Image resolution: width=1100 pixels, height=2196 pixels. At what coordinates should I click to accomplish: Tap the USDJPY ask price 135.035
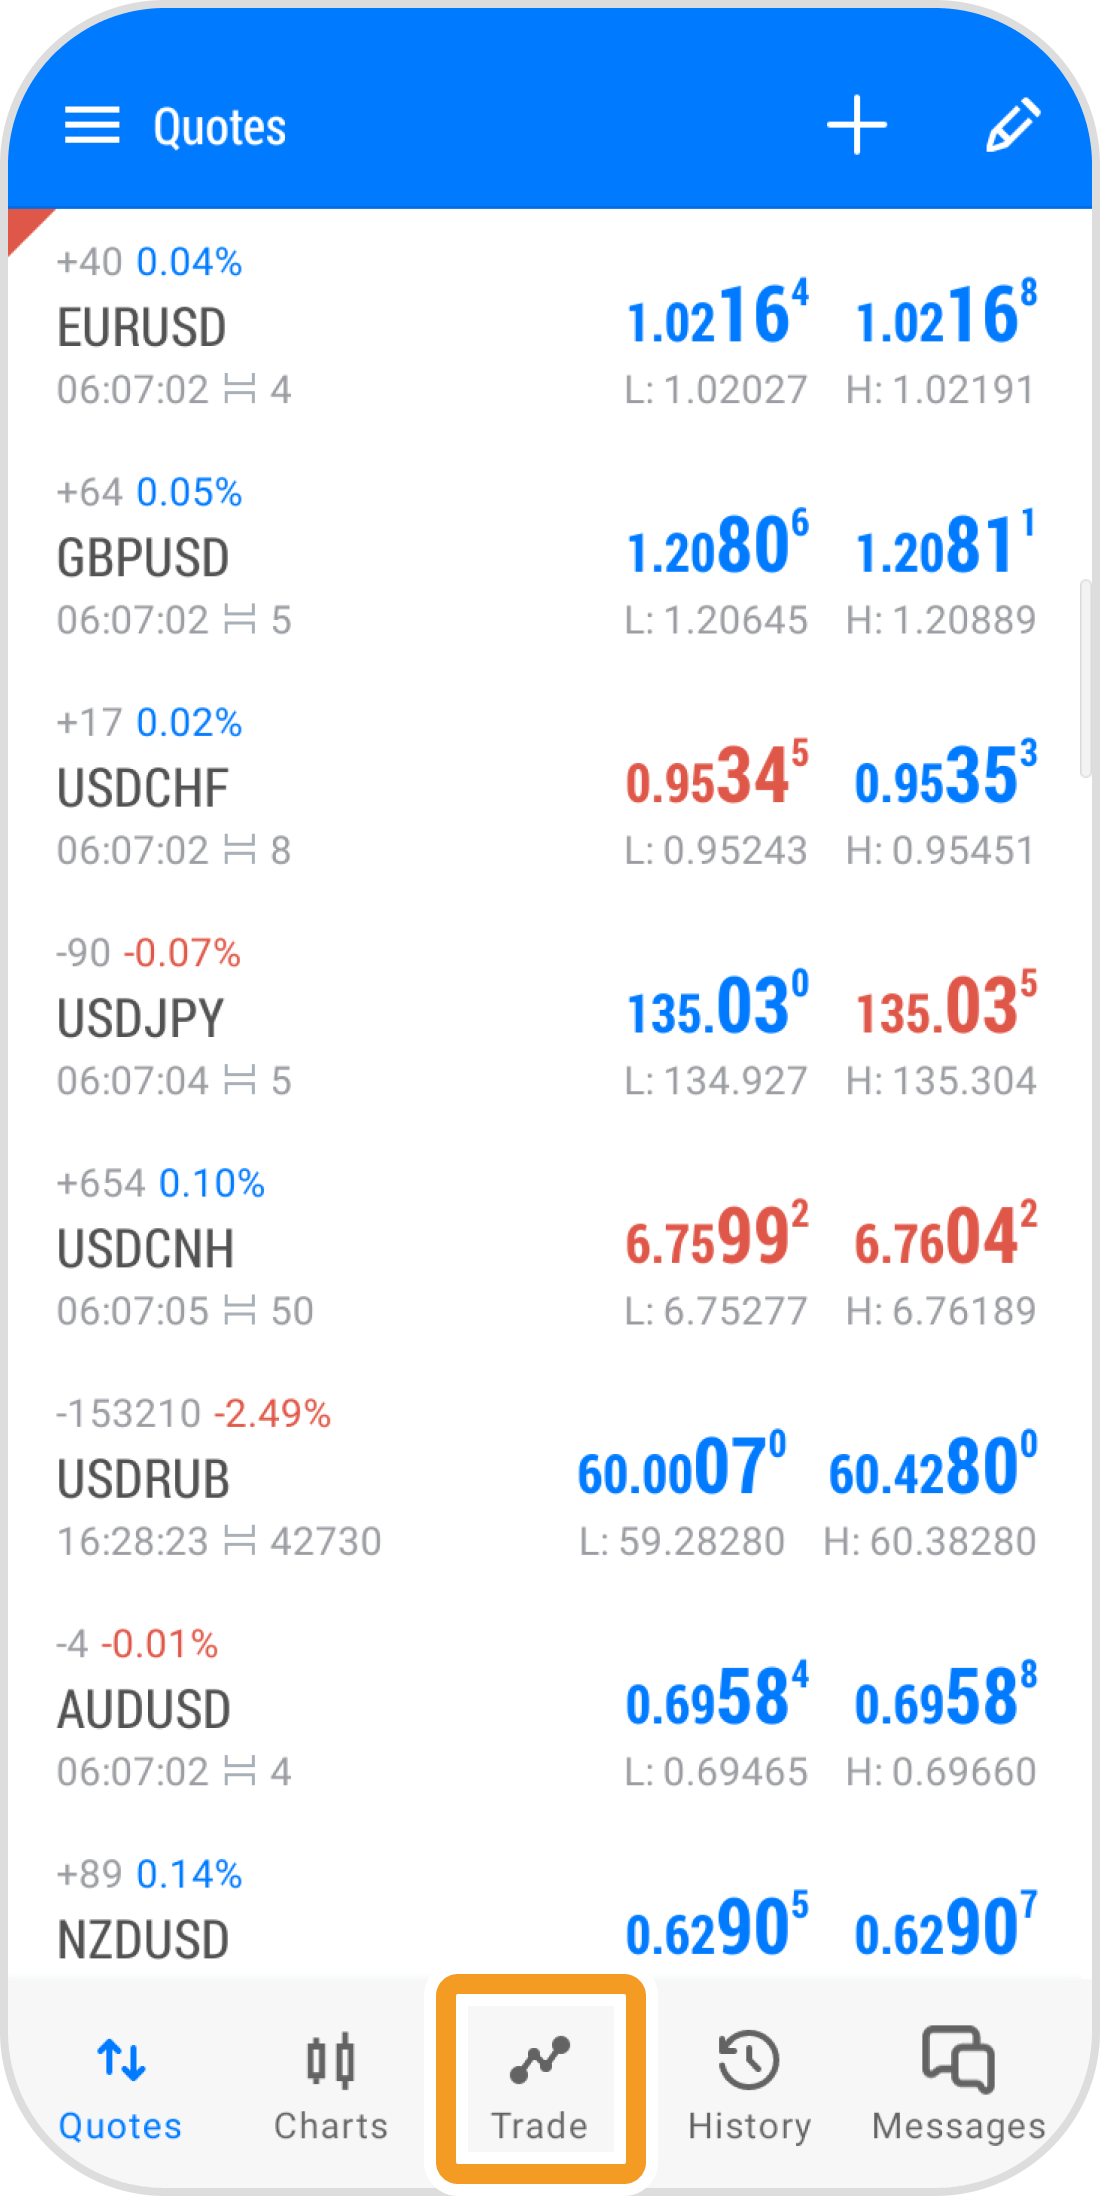[x=946, y=1006]
